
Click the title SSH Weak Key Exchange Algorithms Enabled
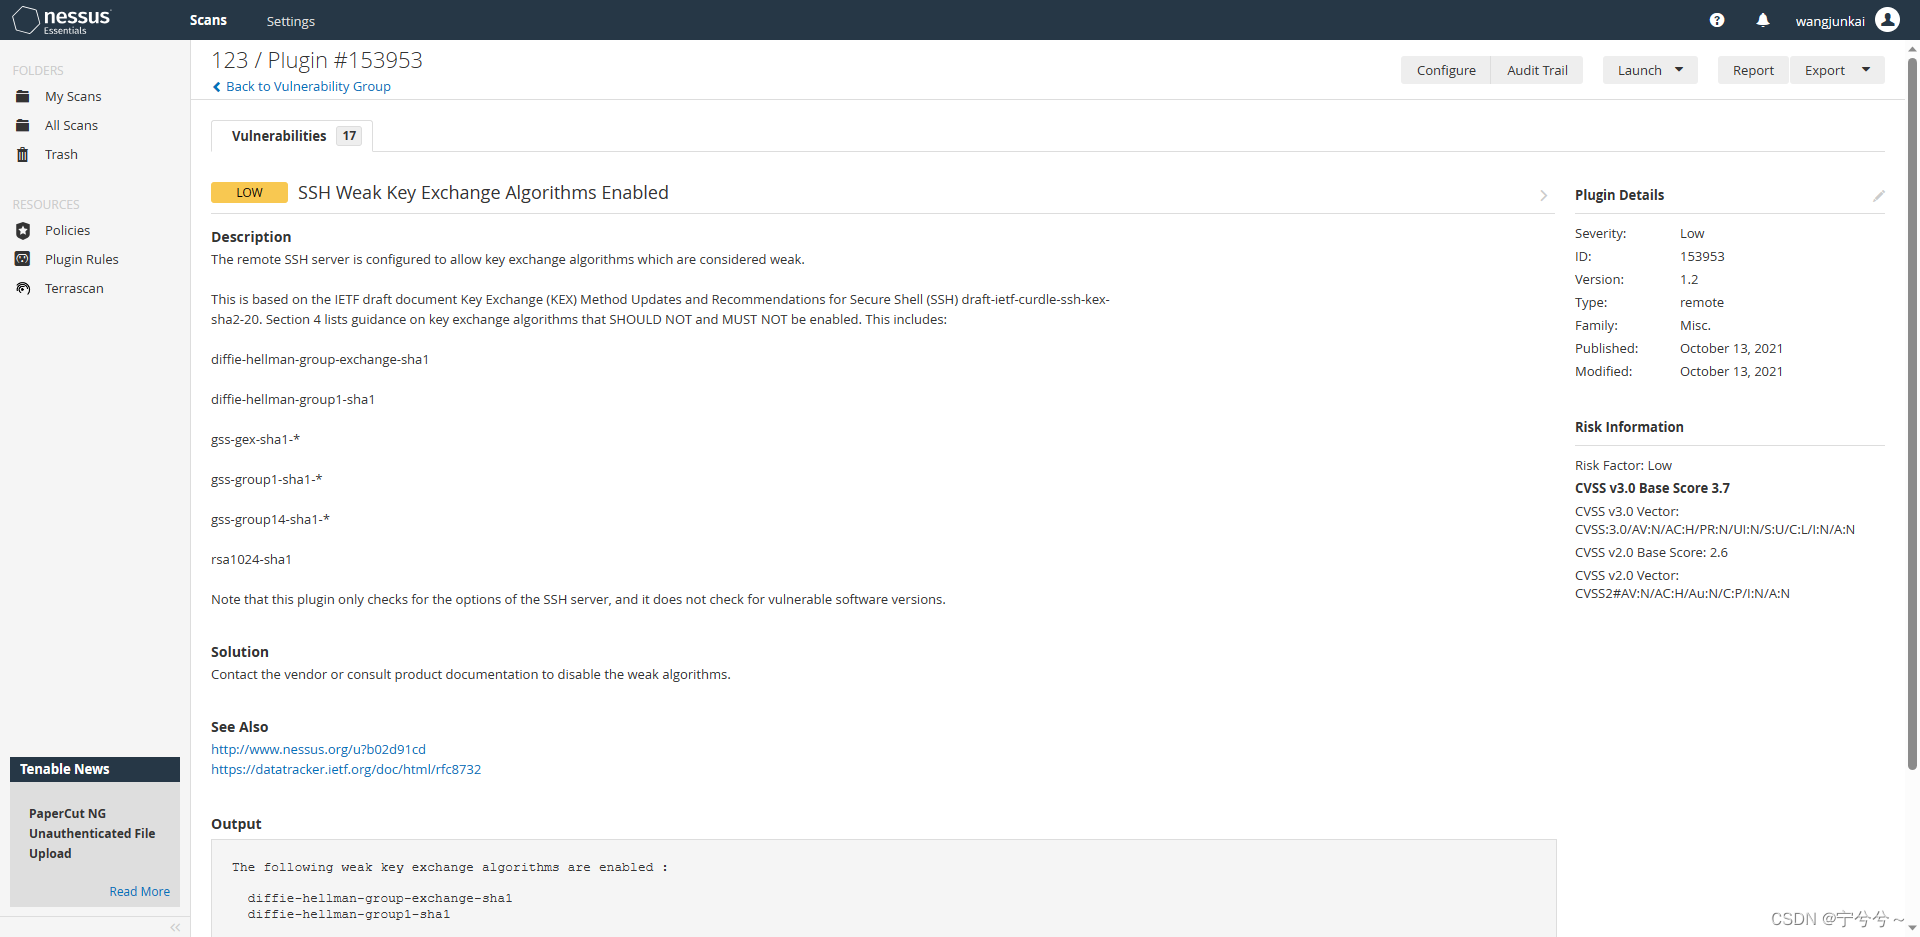click(483, 193)
